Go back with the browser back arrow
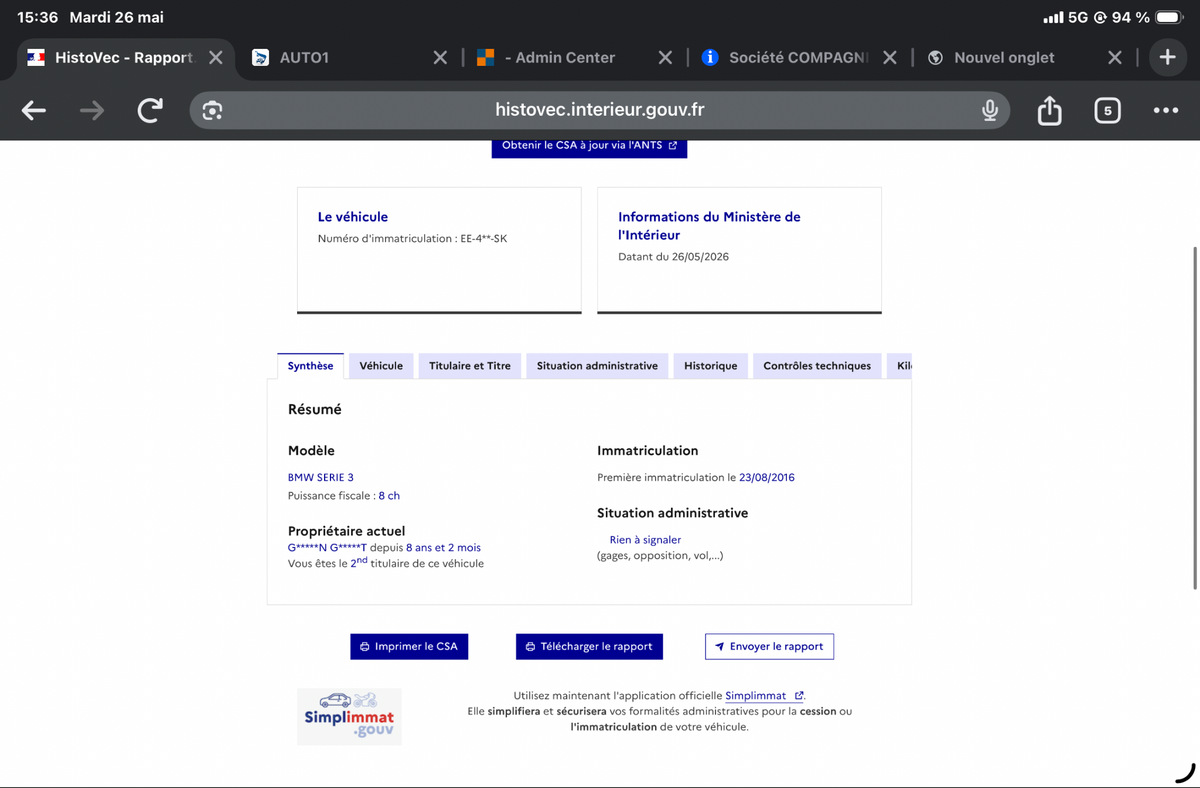This screenshot has height=788, width=1200. coord(34,110)
